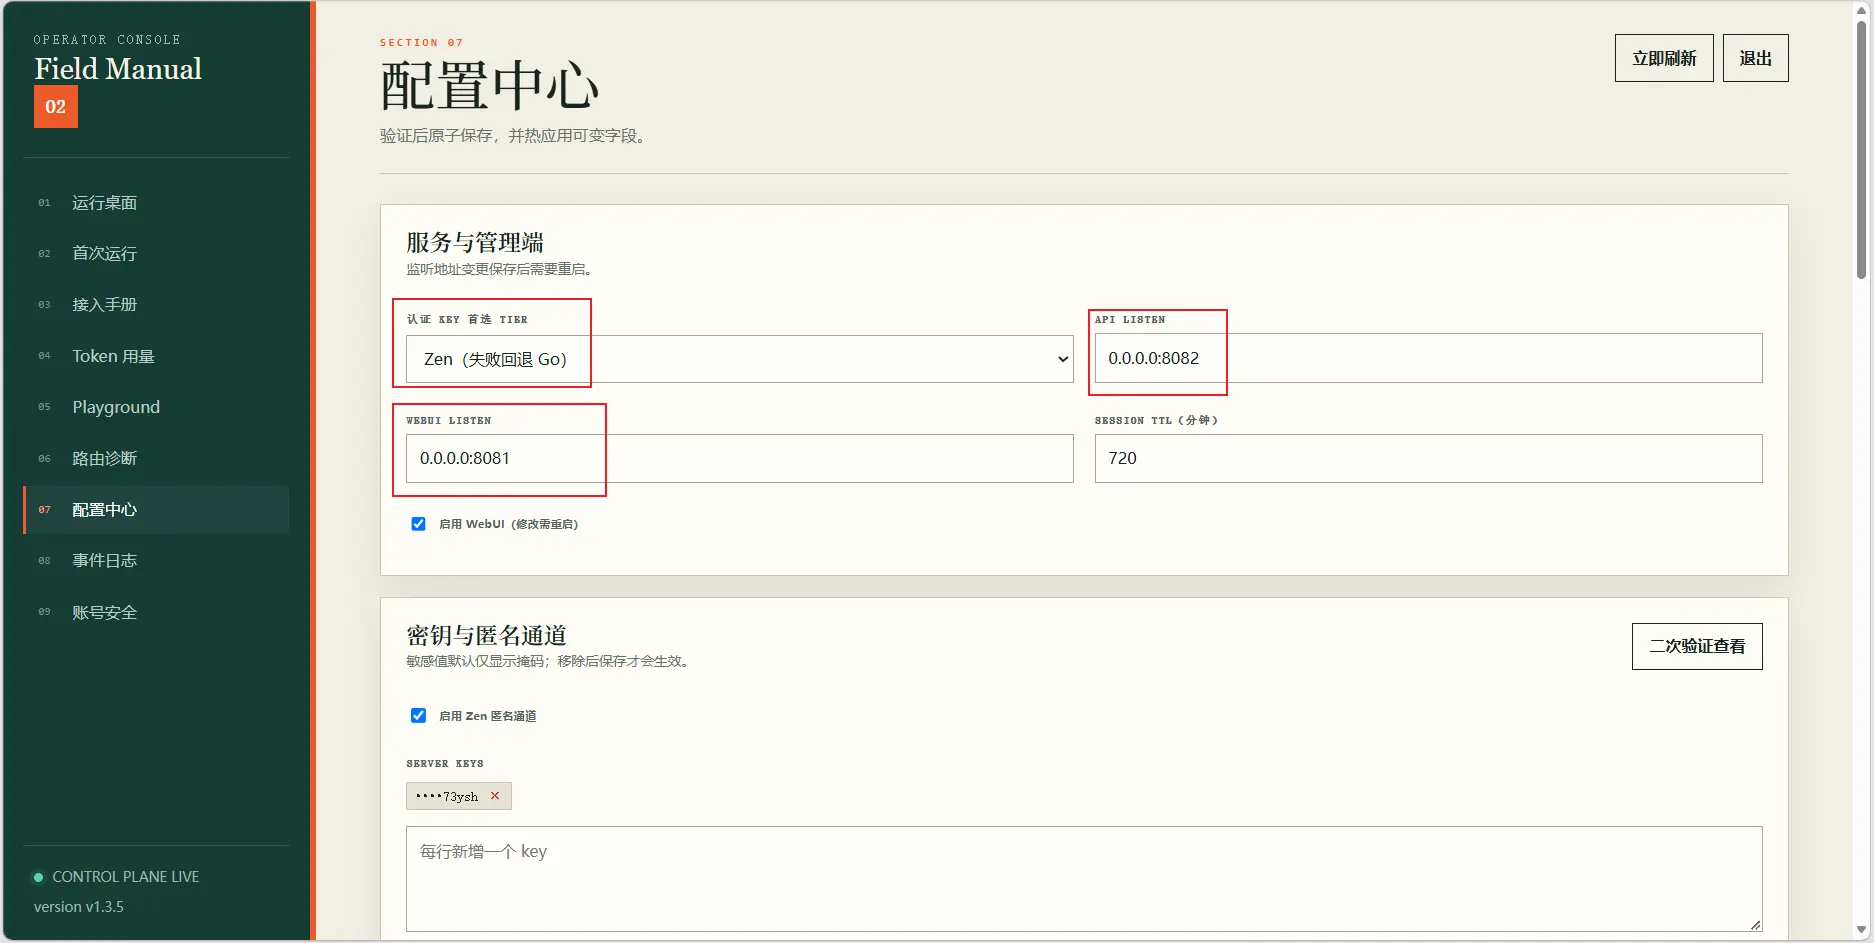Toggle 启用 WebUI checkbox
Image resolution: width=1874 pixels, height=943 pixels.
coord(418,524)
